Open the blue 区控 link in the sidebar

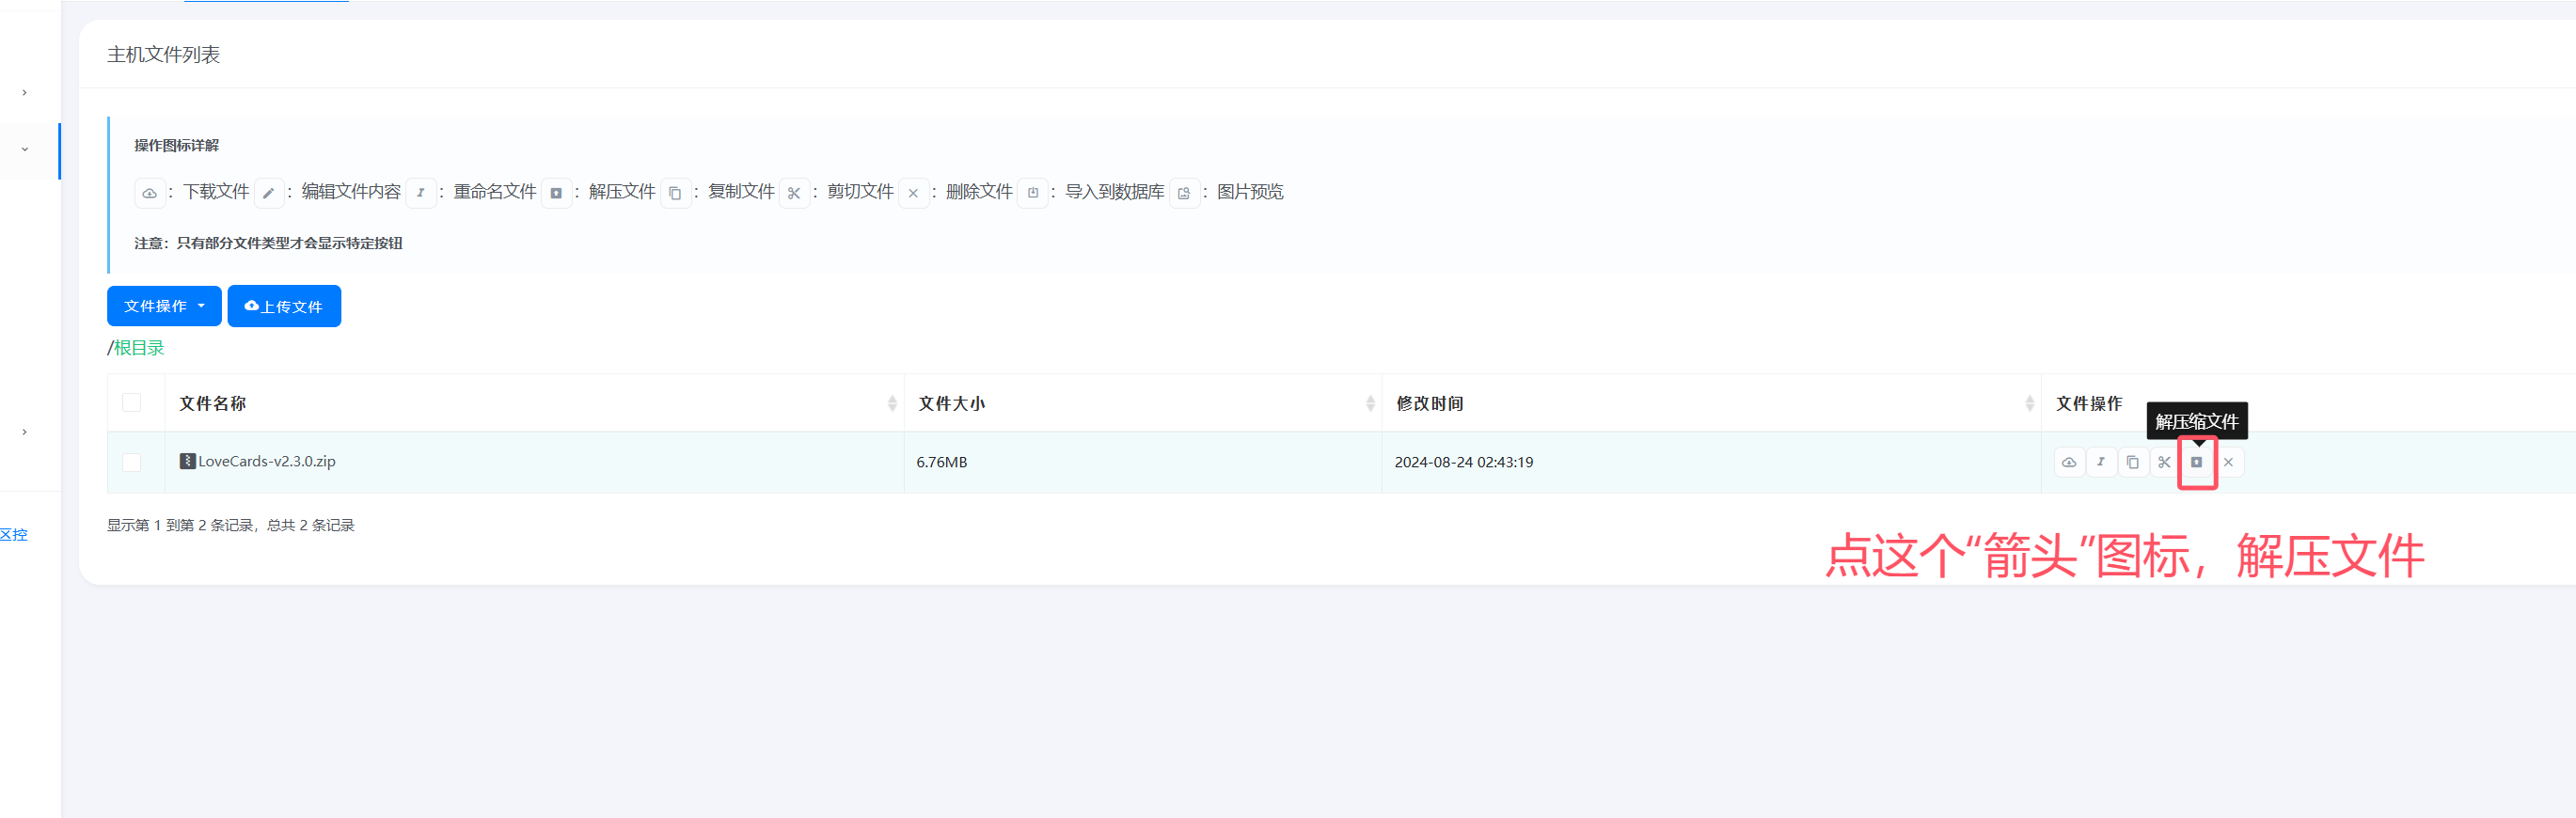(x=14, y=535)
